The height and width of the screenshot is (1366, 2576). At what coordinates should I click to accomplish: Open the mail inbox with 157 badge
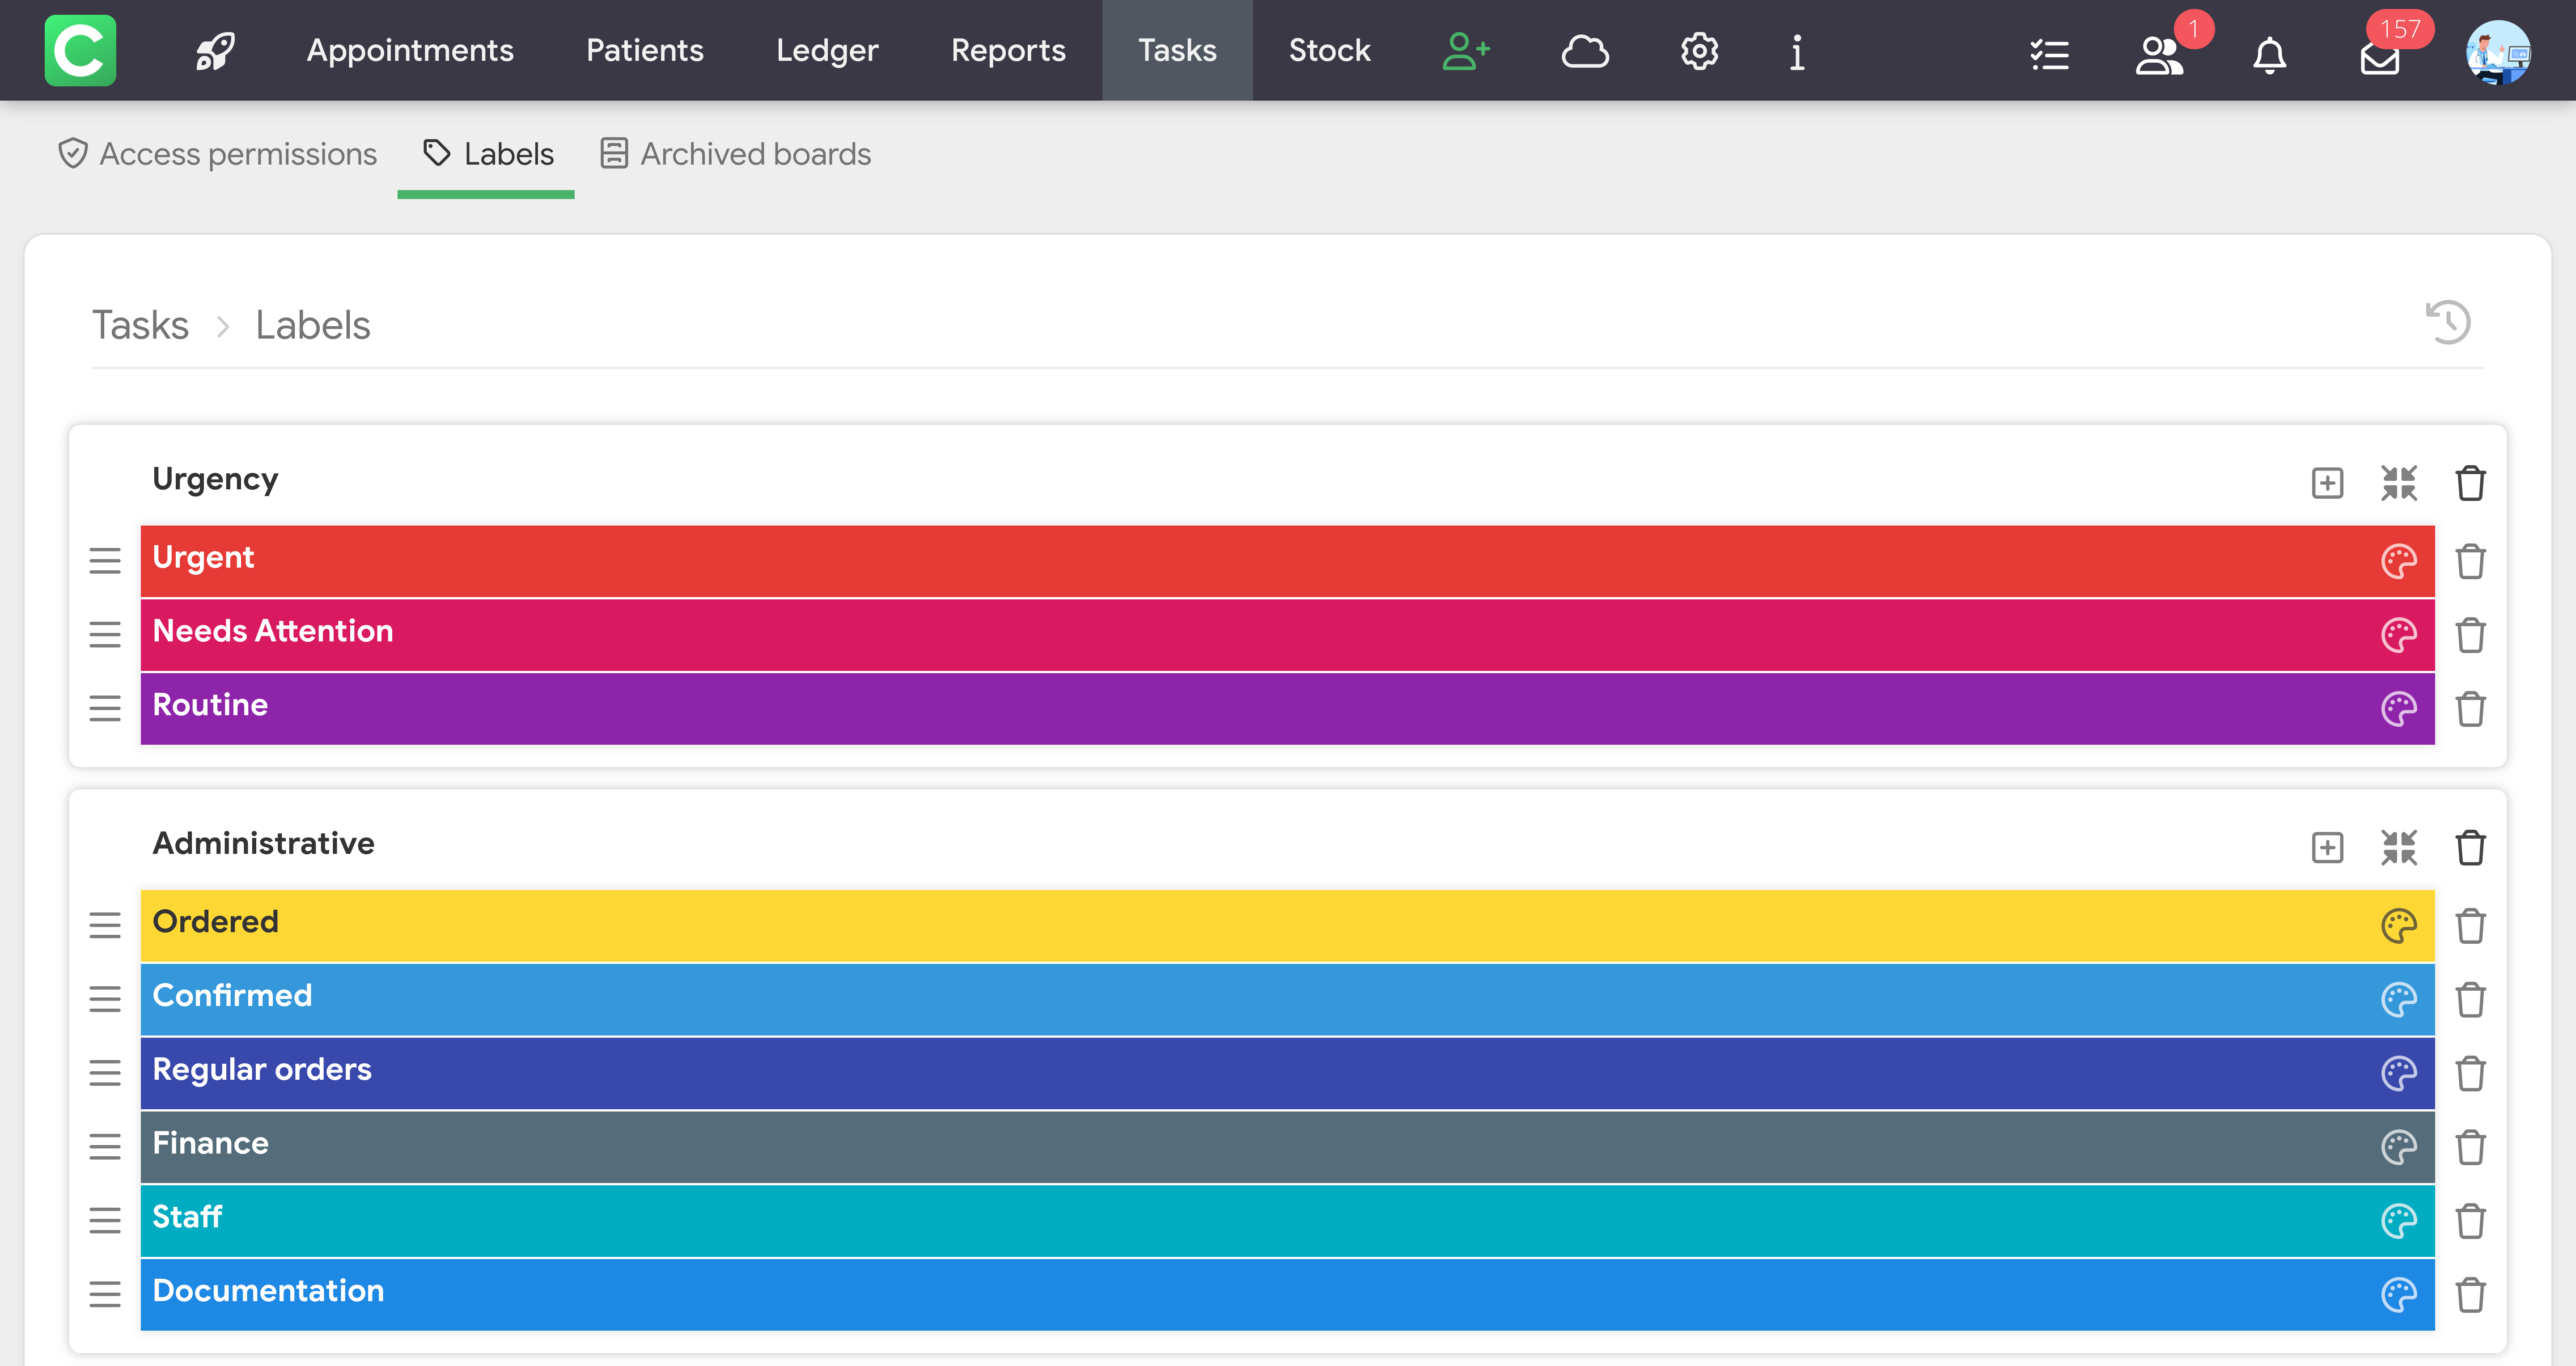[x=2380, y=57]
